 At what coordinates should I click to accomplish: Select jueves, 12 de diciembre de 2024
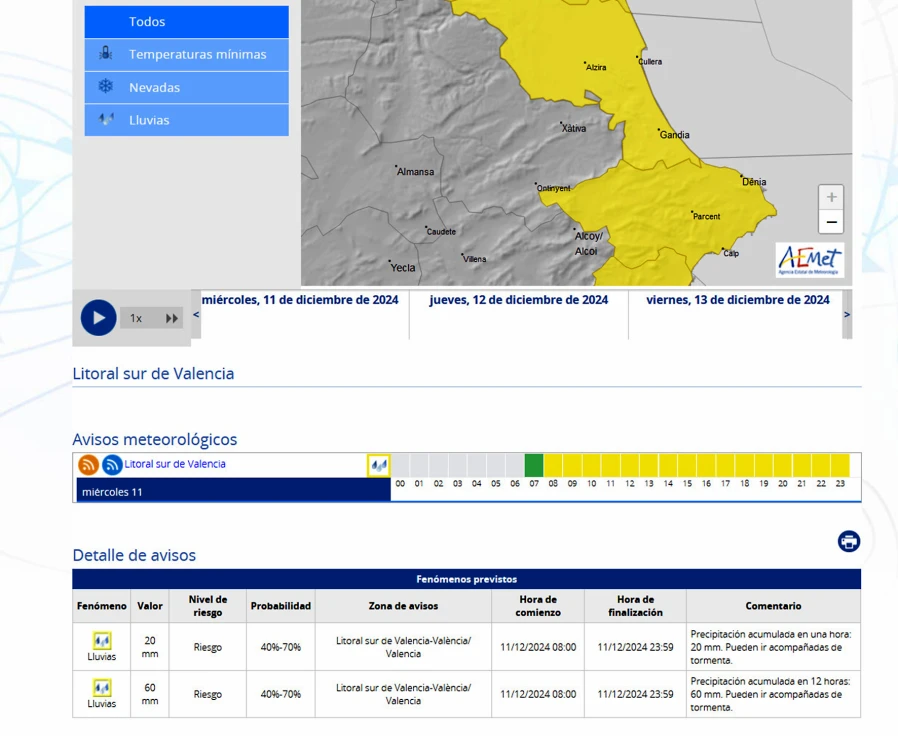coord(519,300)
